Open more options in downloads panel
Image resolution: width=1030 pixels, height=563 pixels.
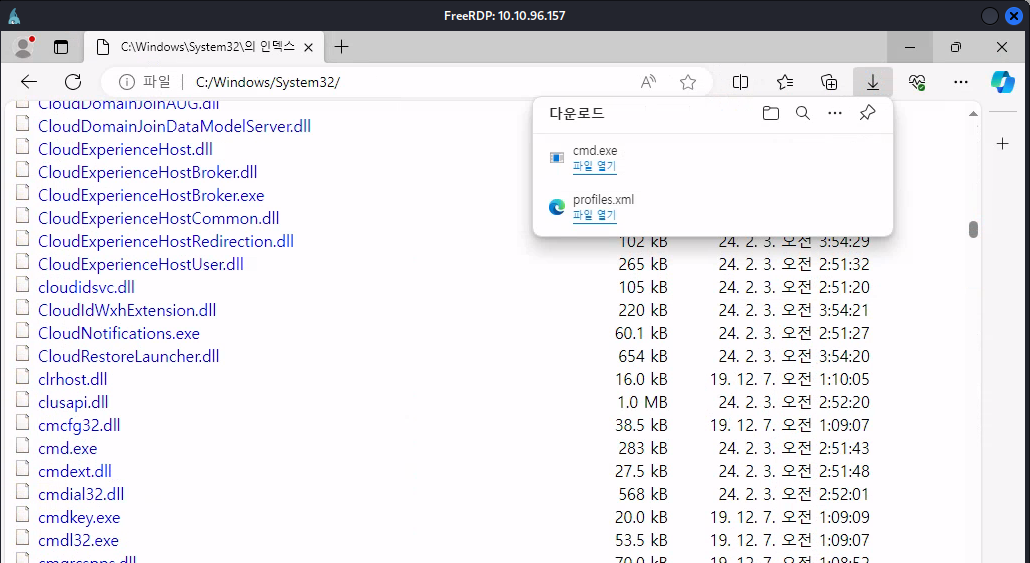click(835, 114)
